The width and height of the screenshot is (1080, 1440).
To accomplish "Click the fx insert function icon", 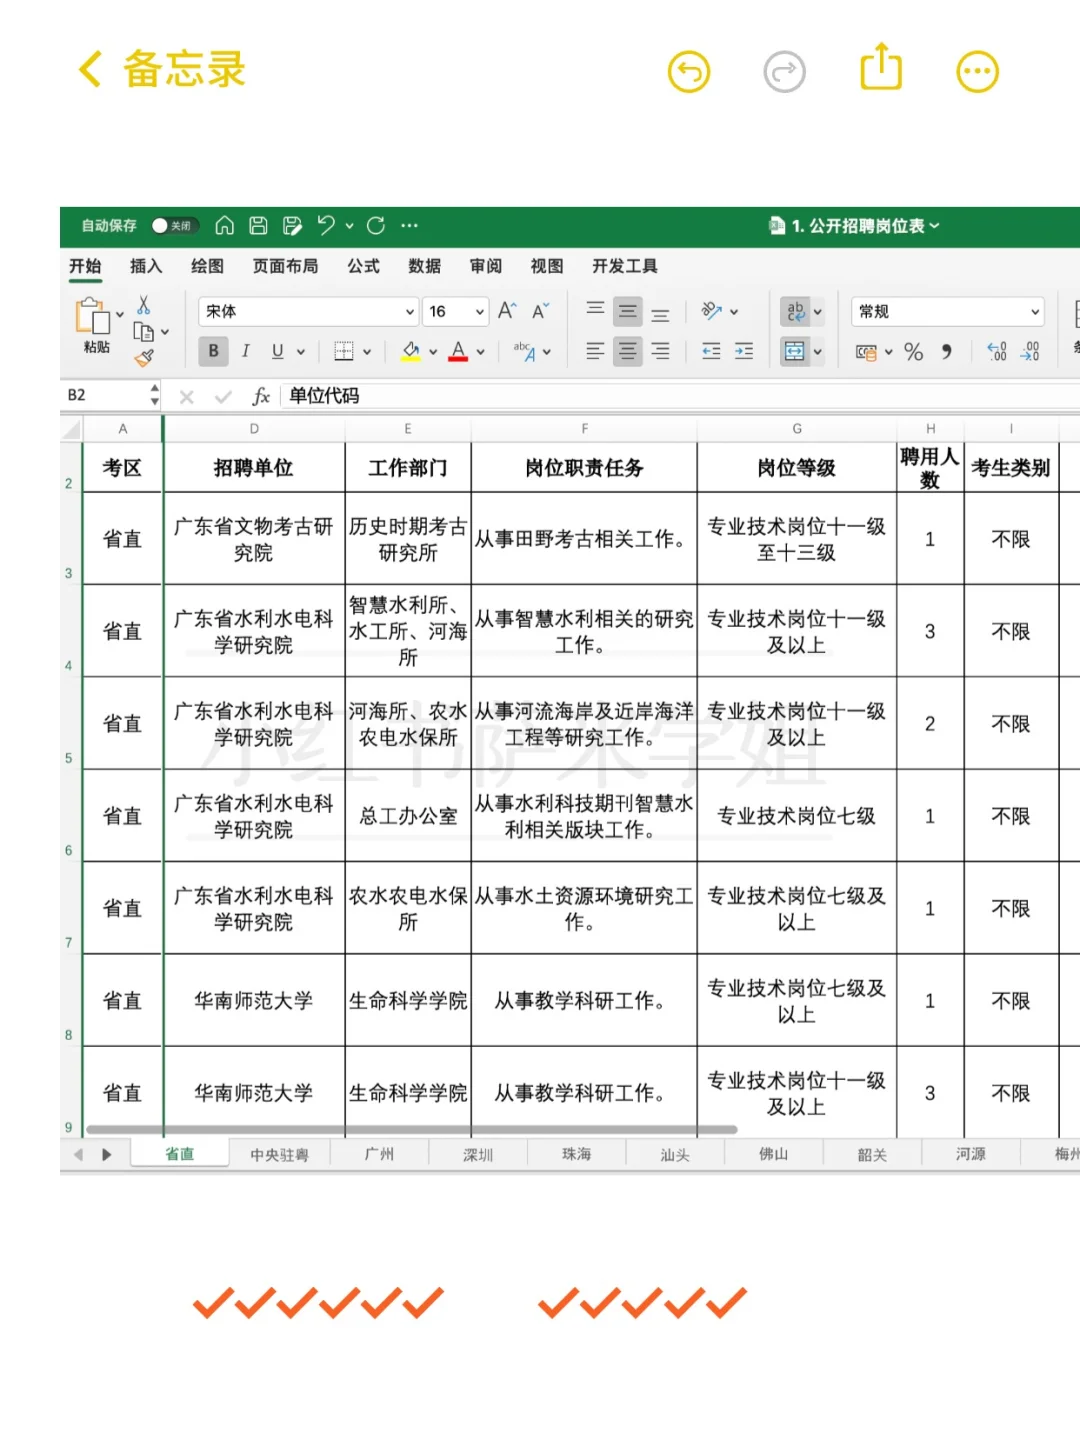I will point(261,396).
